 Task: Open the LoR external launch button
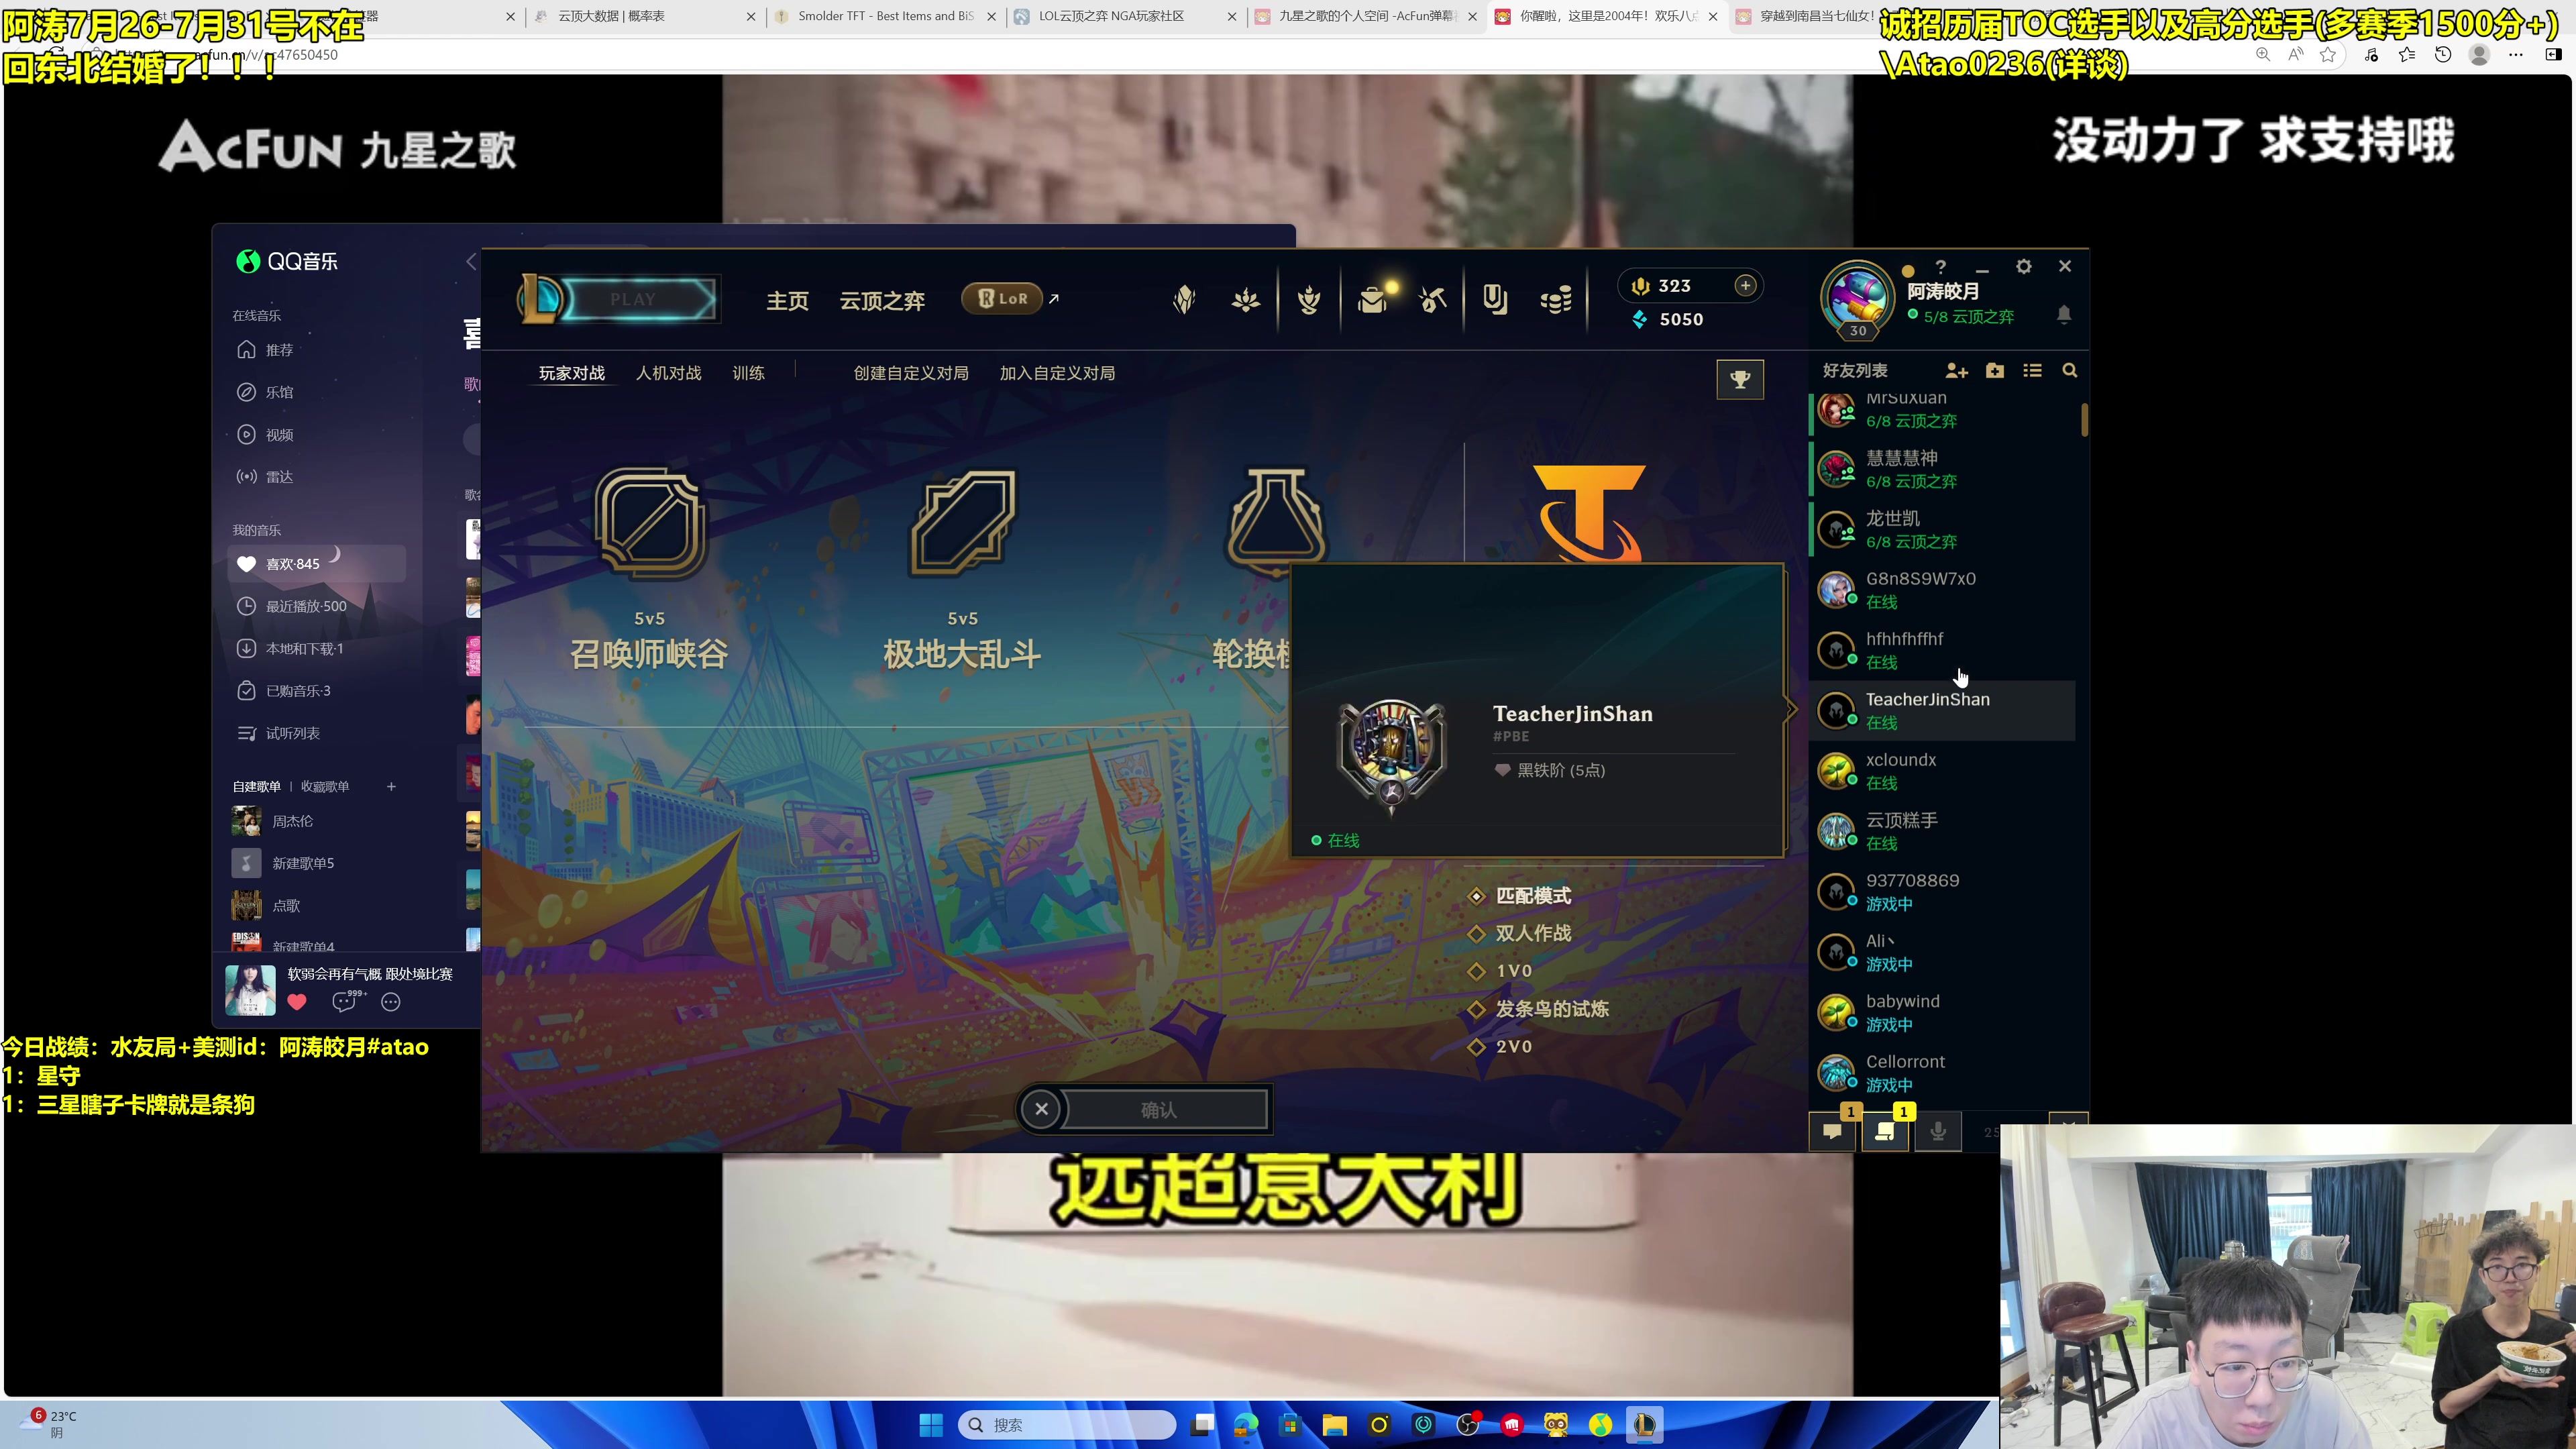point(1010,298)
